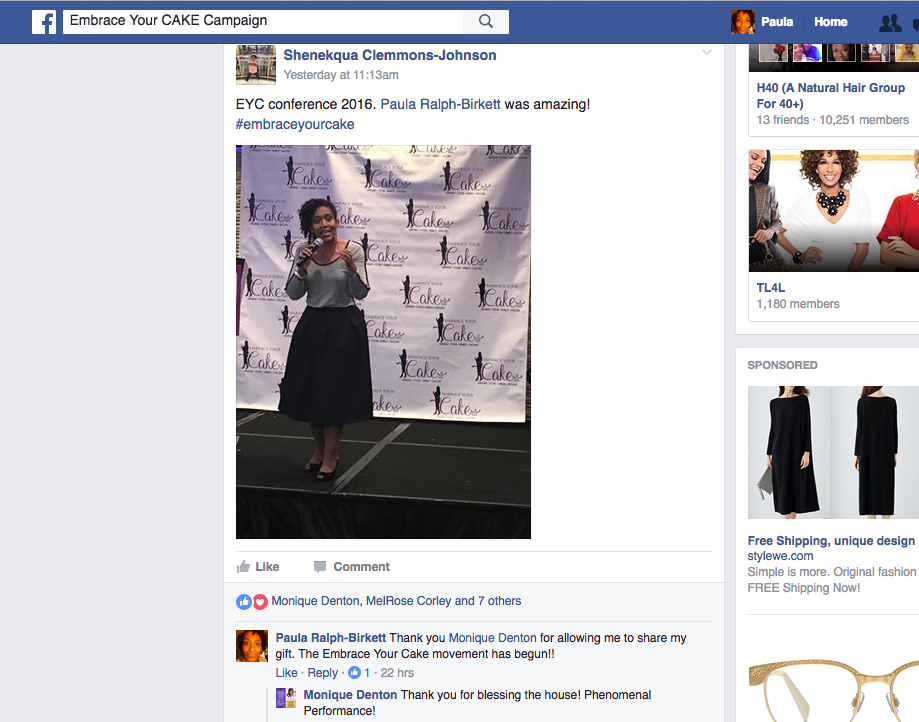
Task: Click the search field with 'Embrace Your CAKE Campaign'
Action: (x=263, y=21)
